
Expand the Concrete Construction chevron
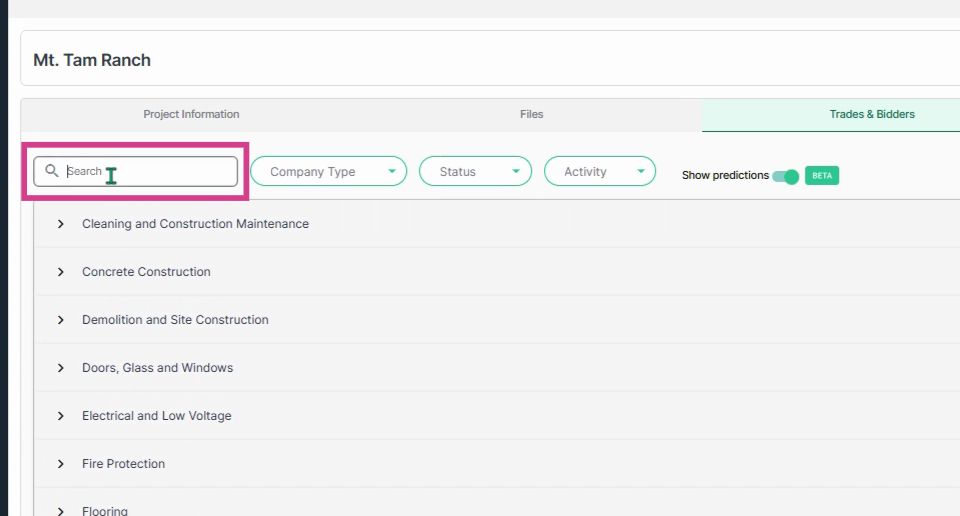[x=61, y=272]
